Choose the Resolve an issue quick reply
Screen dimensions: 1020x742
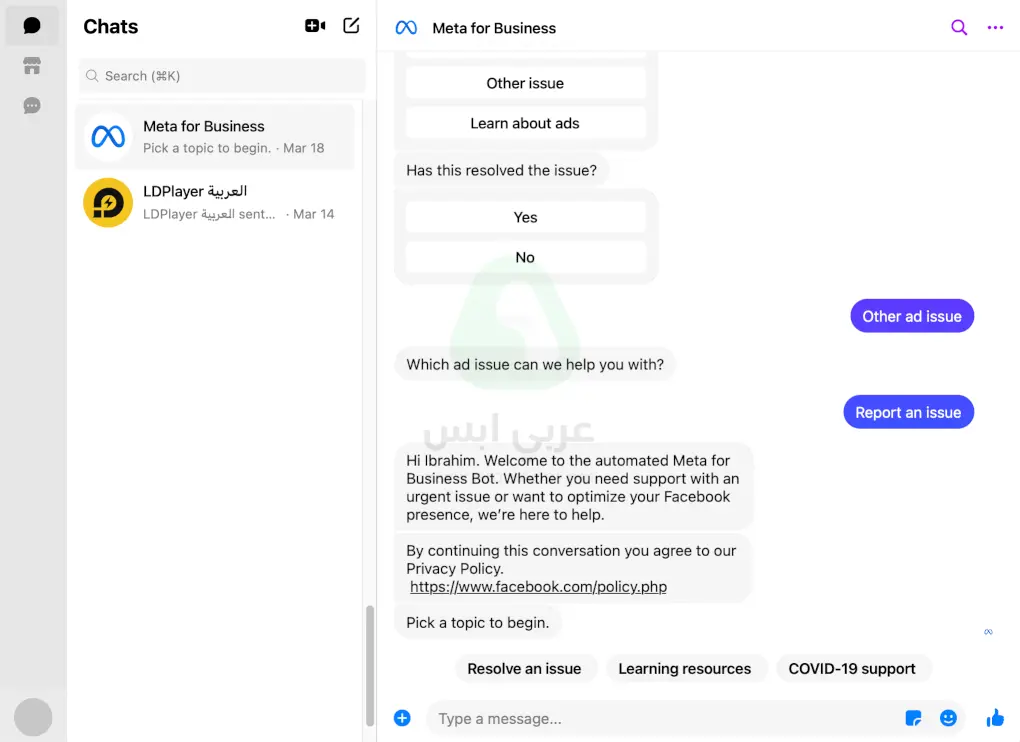[524, 669]
